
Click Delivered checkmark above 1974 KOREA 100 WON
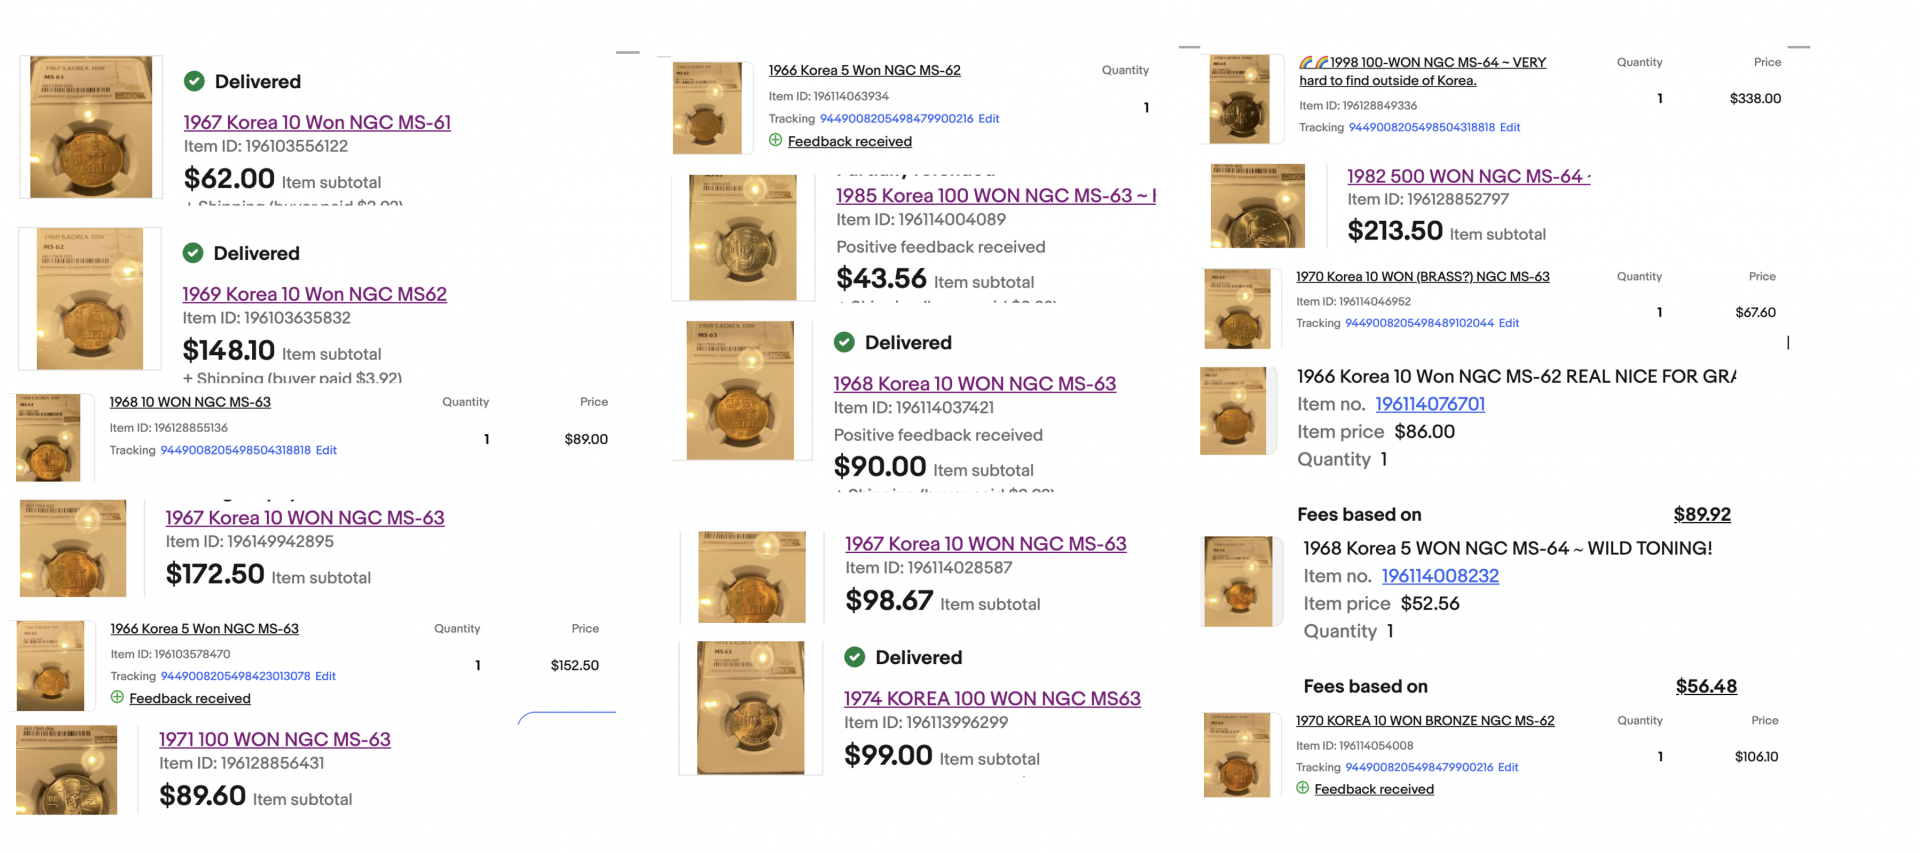(x=855, y=657)
